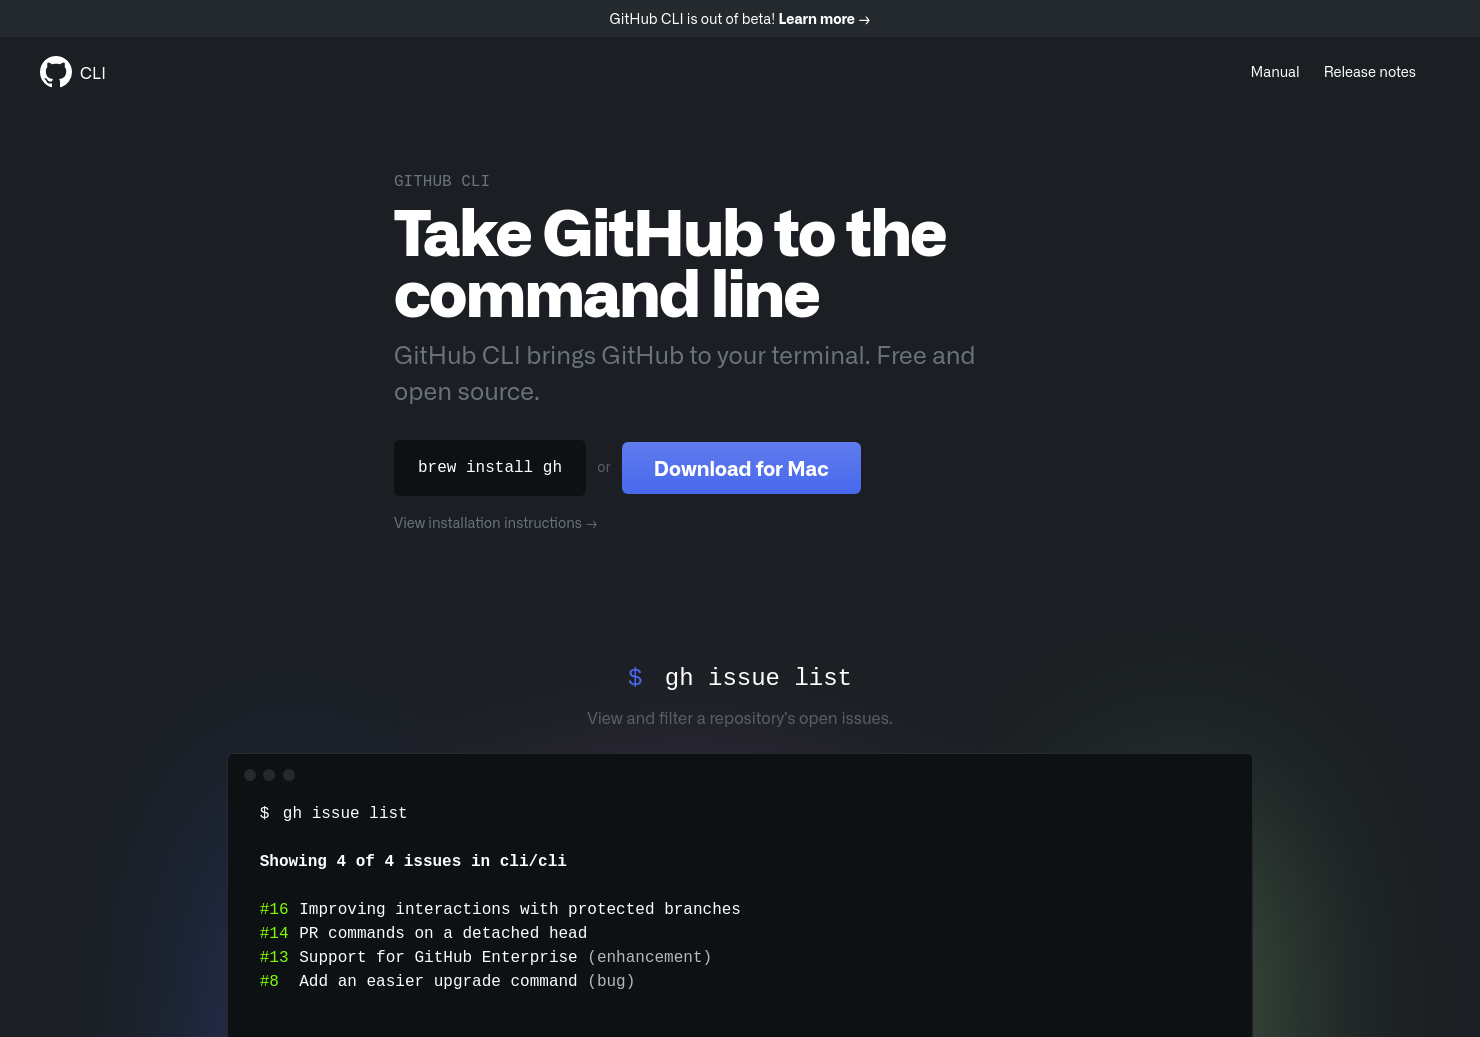Click 'Showing 4 of 4 issues in cli/cli'

coord(413,861)
